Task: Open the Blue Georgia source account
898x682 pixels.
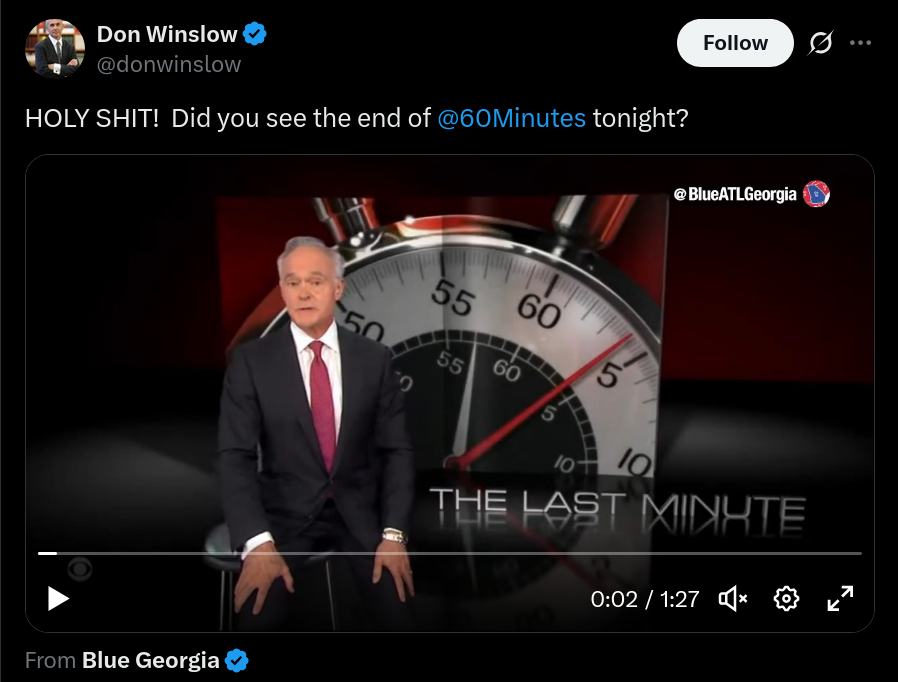Action: (151, 660)
